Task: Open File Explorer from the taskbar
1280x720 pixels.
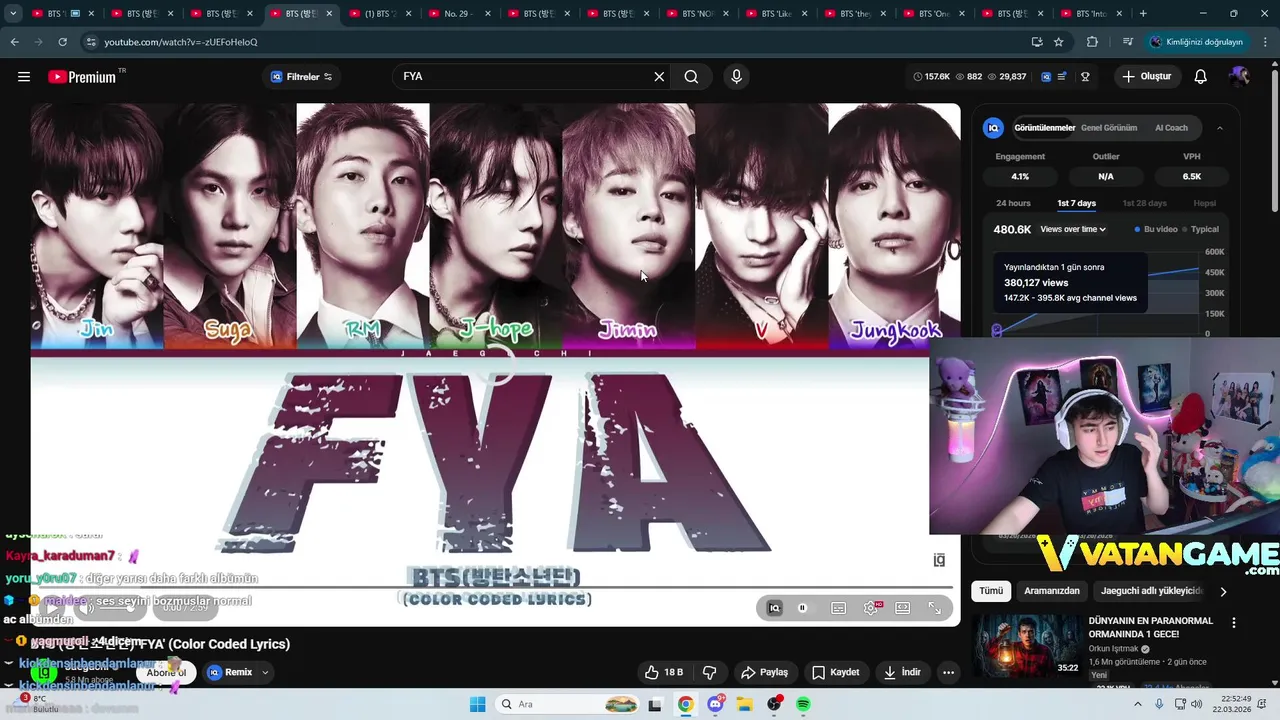Action: [744, 704]
